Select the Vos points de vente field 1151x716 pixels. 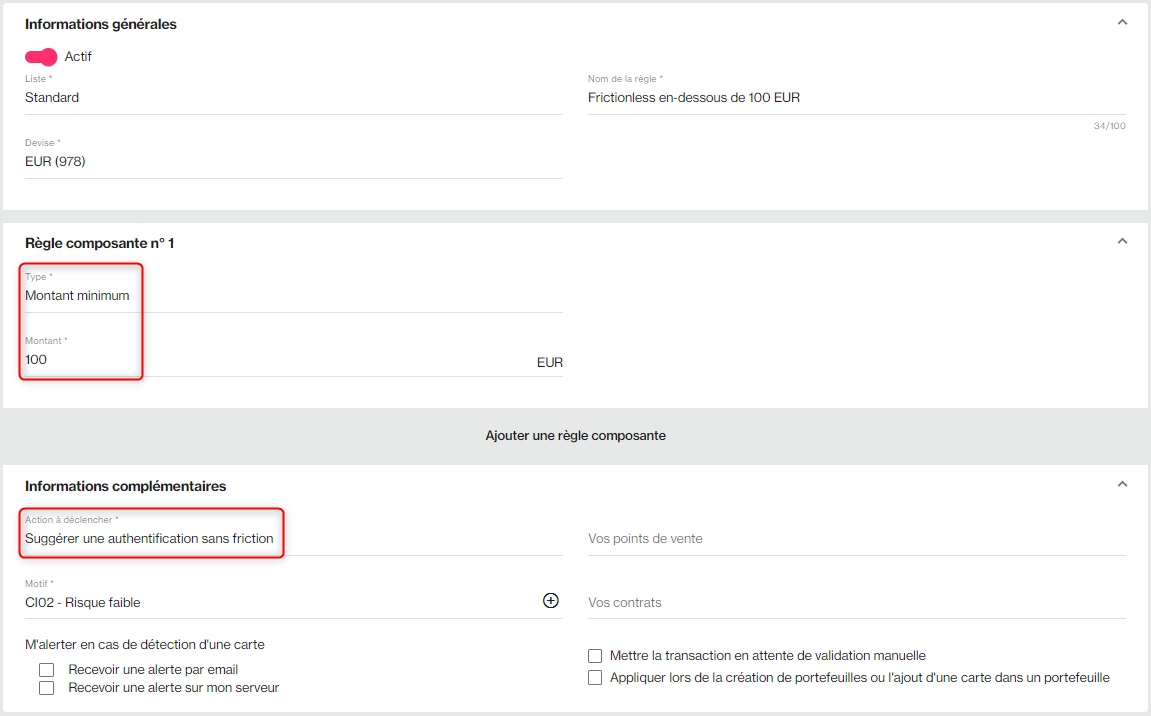point(855,539)
